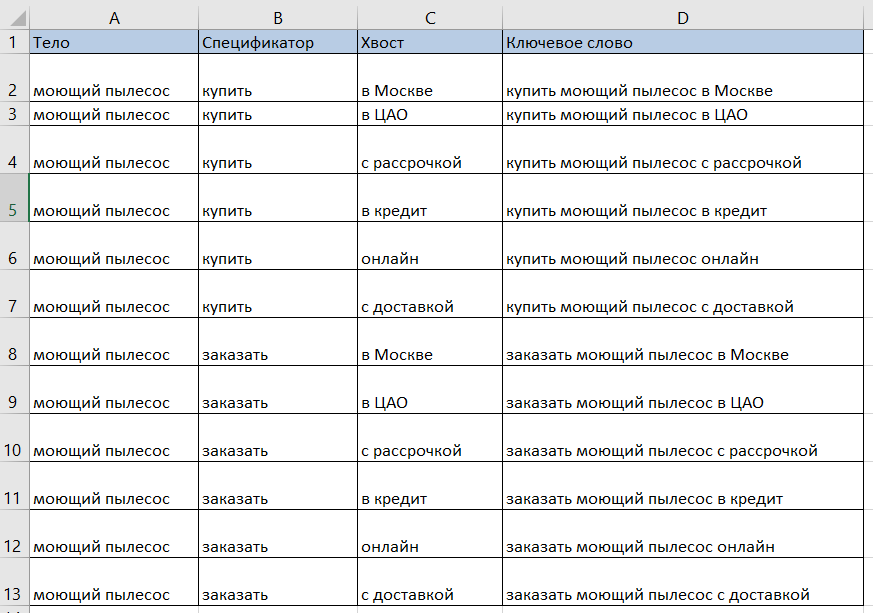Select cell 'купить моющий пылесос онлайн'
873x613 pixels.
pos(683,246)
